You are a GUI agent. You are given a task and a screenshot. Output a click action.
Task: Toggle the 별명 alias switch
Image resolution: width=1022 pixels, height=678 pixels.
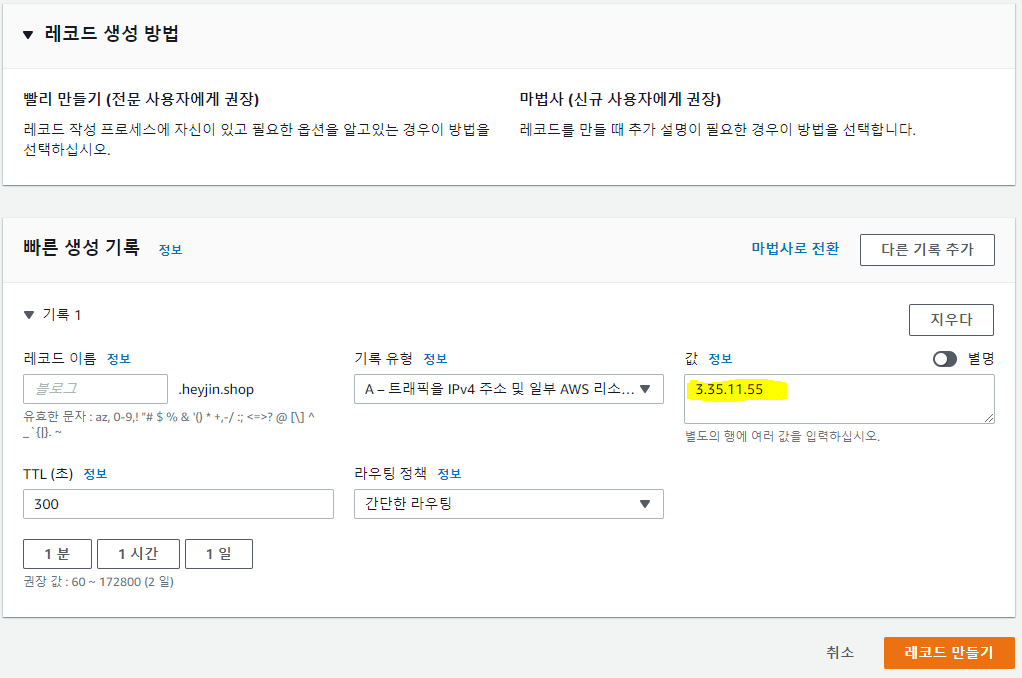click(944, 359)
